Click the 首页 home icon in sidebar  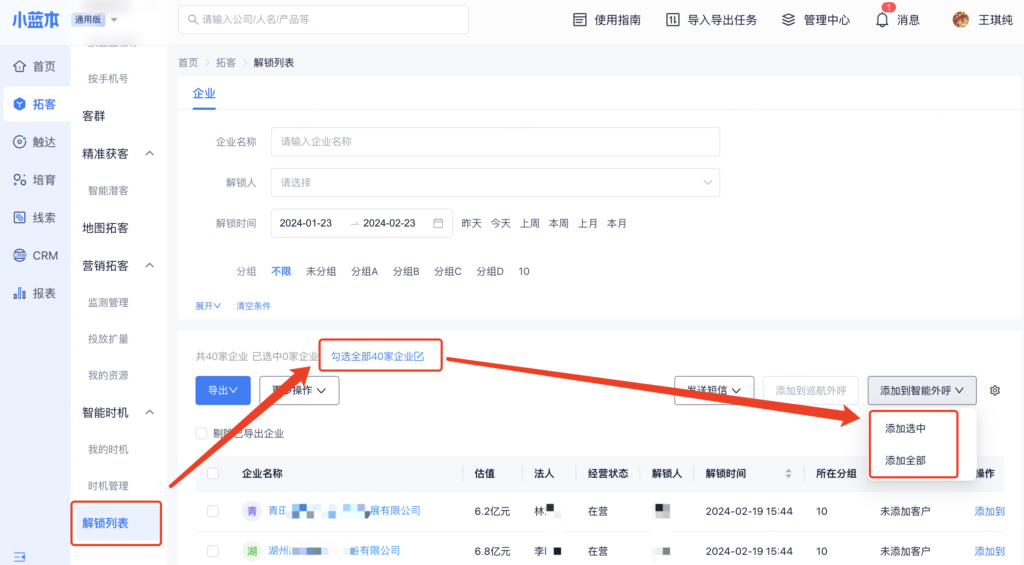19,66
